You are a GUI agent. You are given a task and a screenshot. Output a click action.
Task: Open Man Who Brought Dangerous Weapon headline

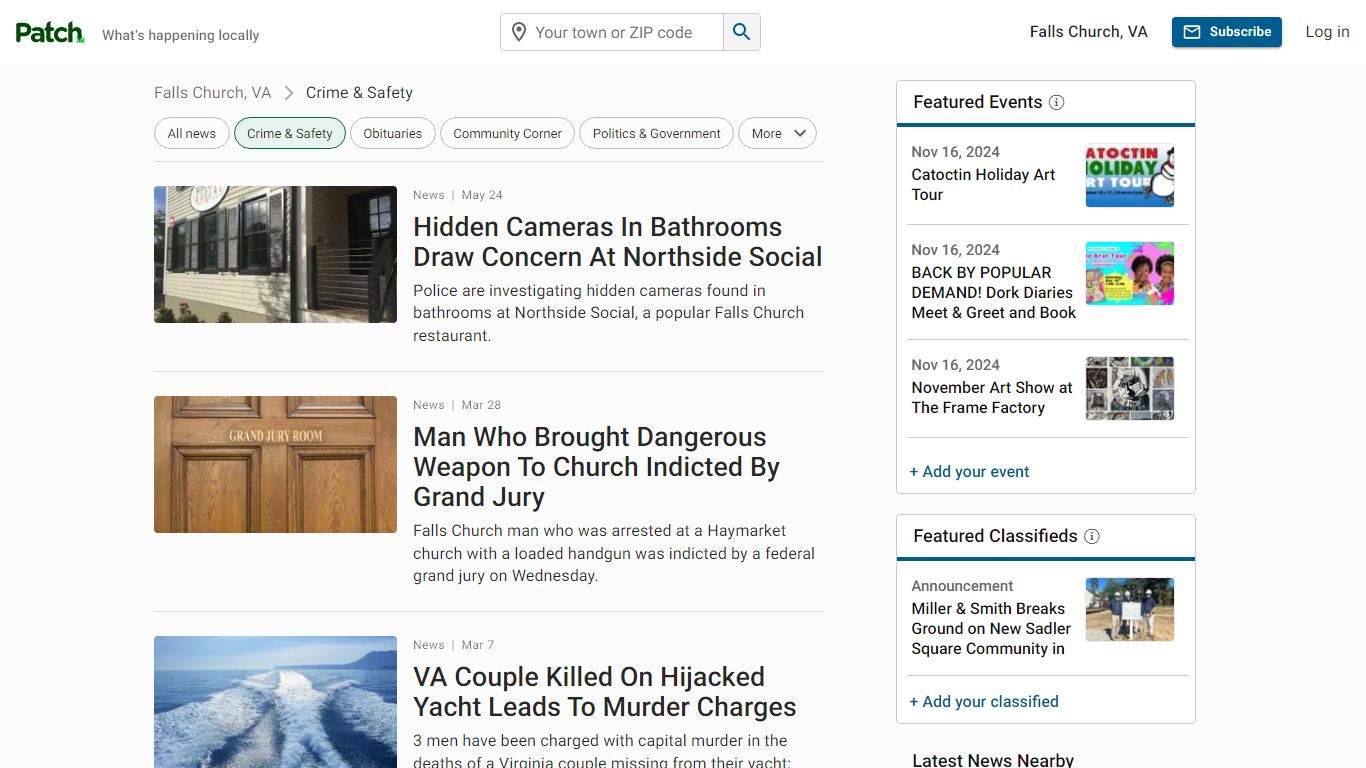pyautogui.click(x=597, y=467)
